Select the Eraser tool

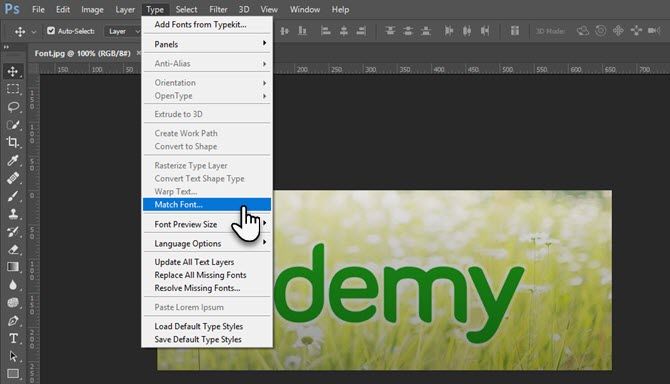(x=13, y=249)
